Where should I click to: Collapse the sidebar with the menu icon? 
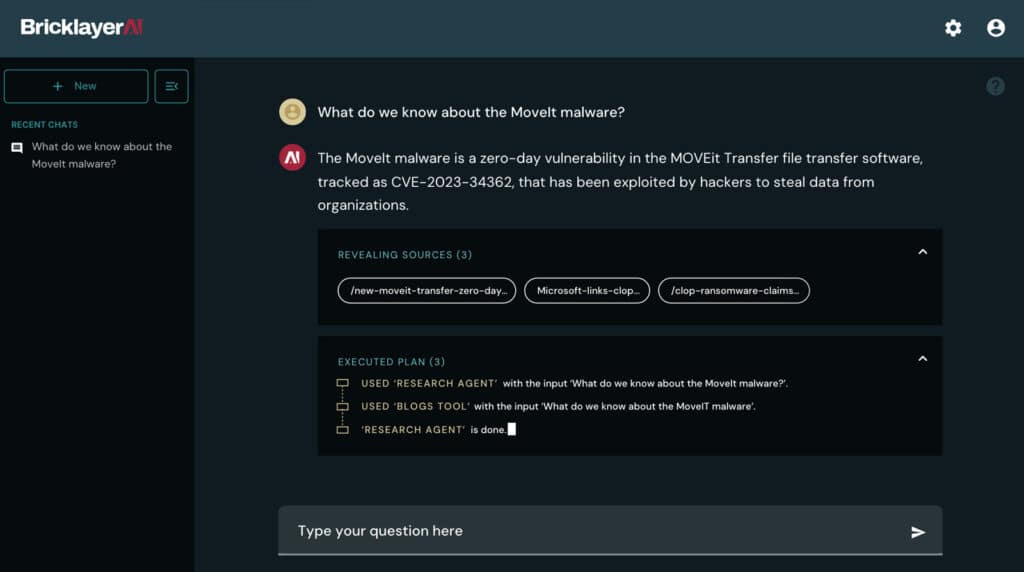click(171, 86)
